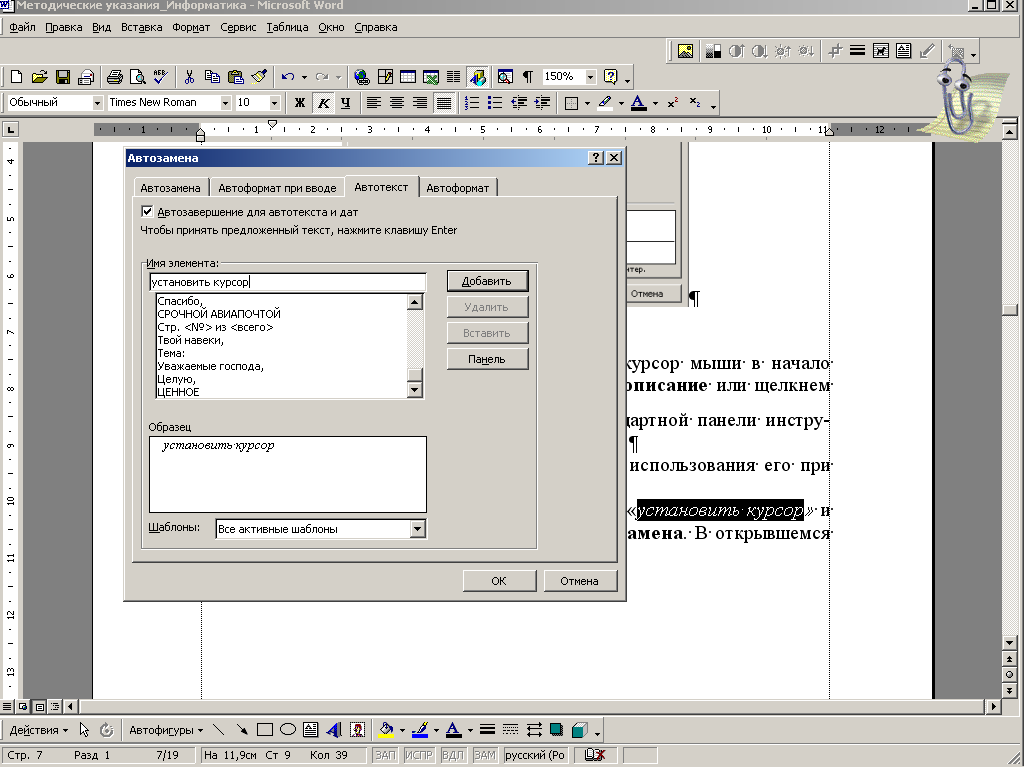Open dialog help with the ? button

[595, 157]
